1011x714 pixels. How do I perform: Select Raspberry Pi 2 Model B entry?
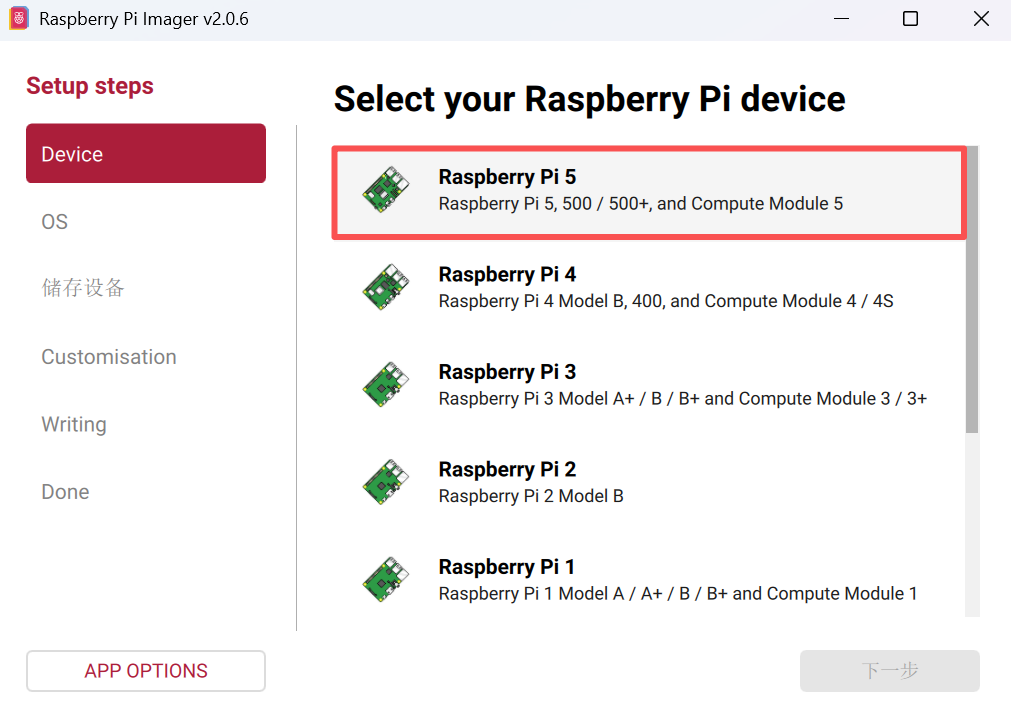click(531, 495)
